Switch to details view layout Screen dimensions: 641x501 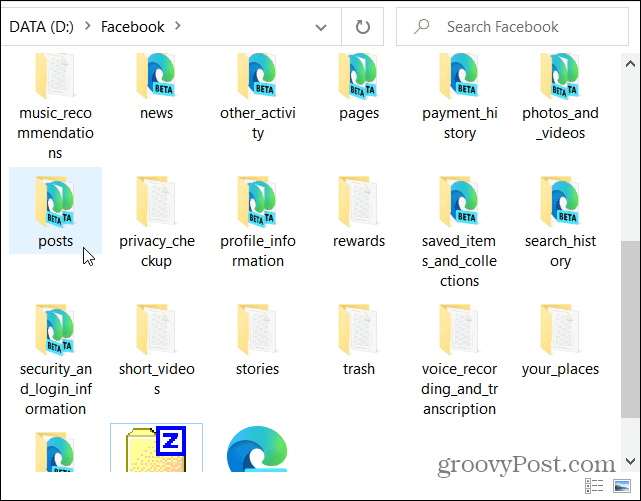click(594, 486)
